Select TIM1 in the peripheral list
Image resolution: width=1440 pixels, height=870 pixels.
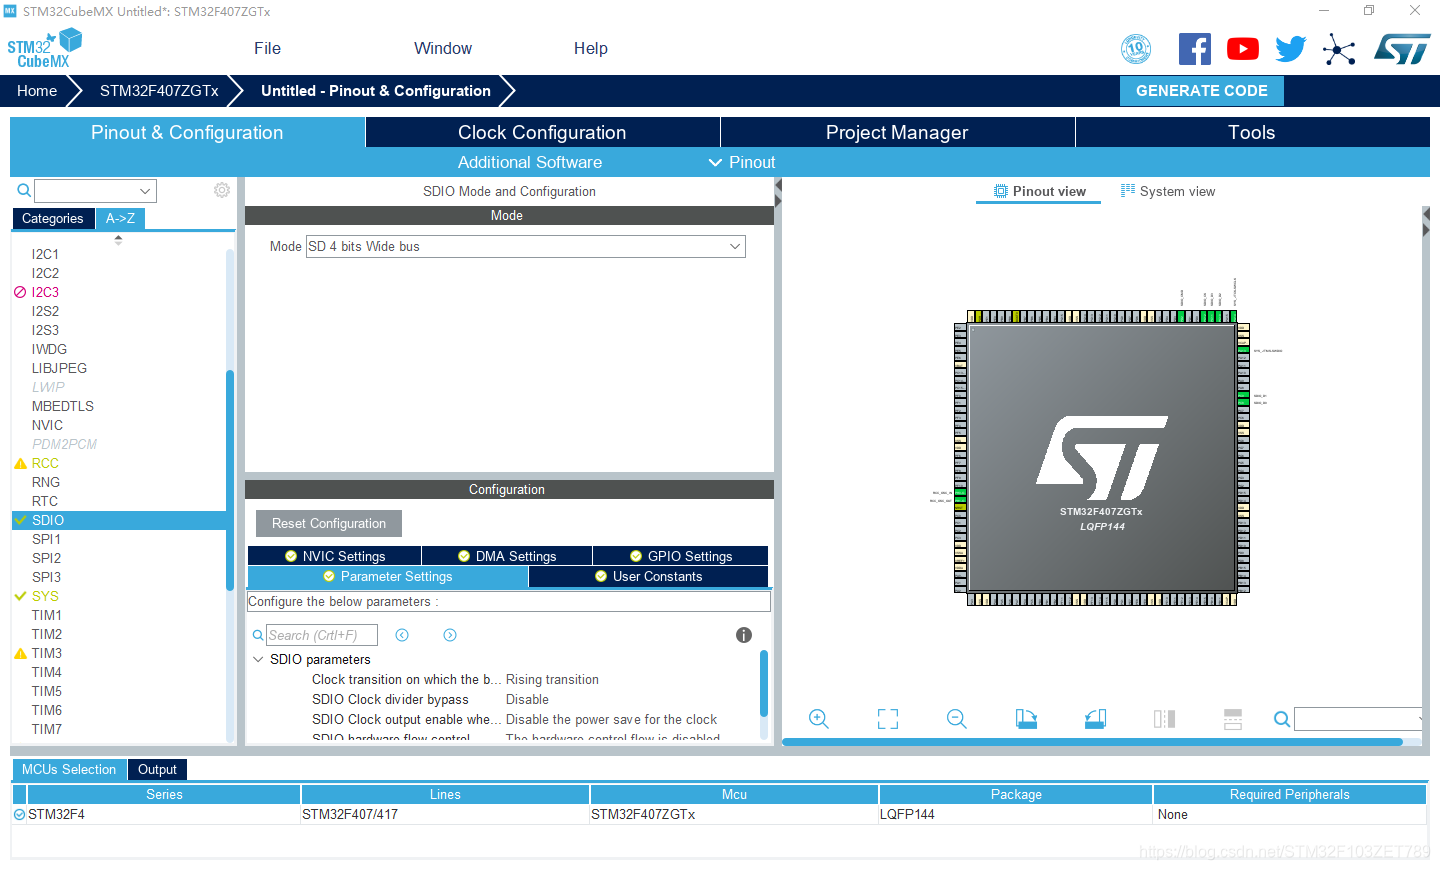pyautogui.click(x=46, y=615)
